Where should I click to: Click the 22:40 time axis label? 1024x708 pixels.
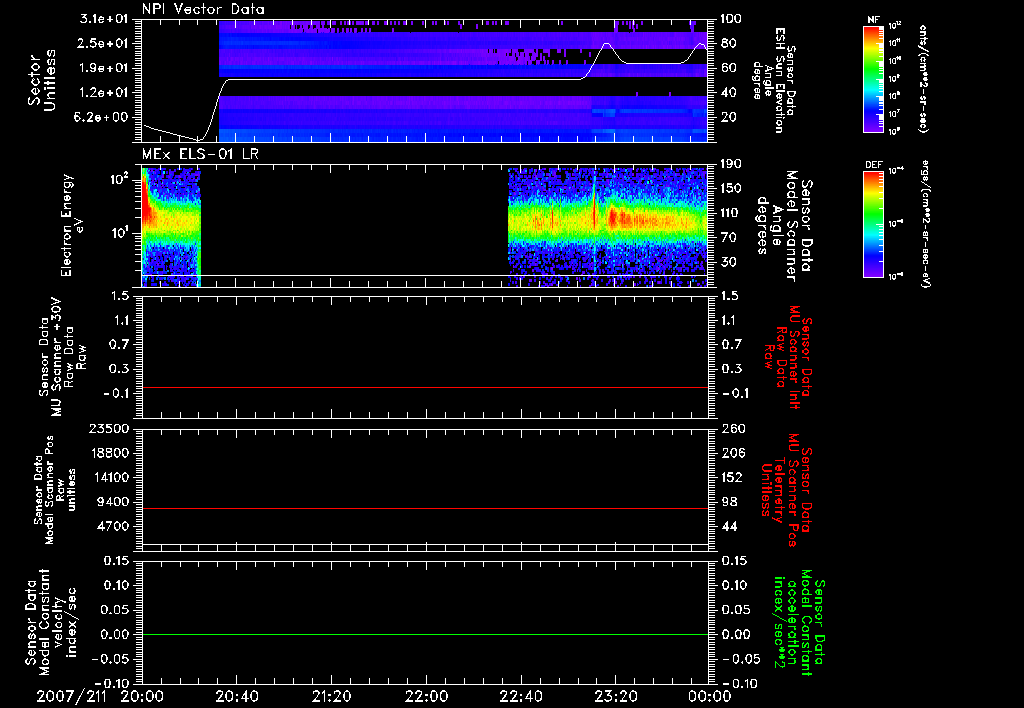coord(520,697)
